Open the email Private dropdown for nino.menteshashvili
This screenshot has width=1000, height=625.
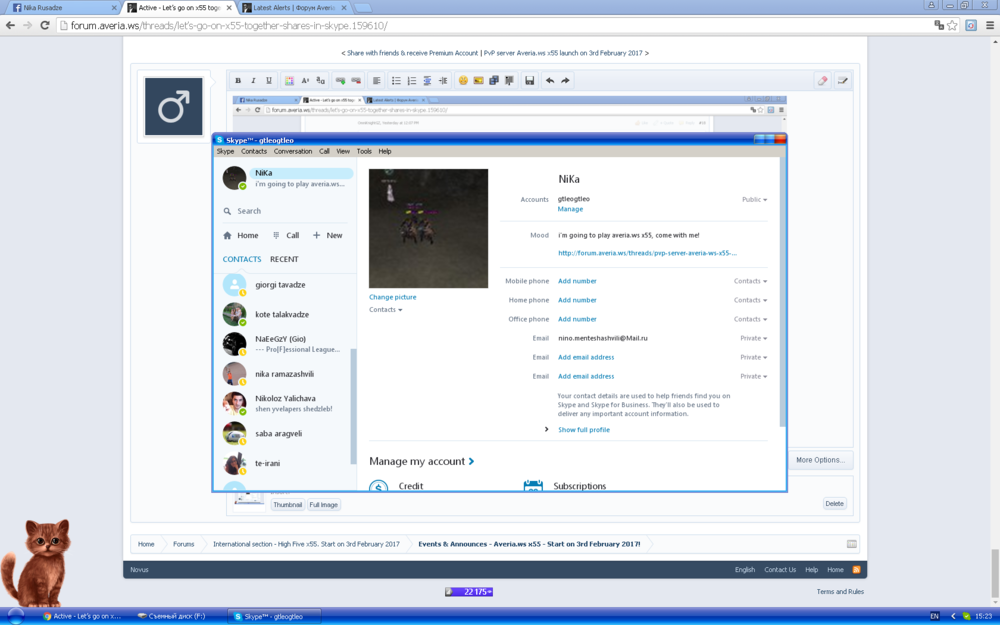pyautogui.click(x=753, y=338)
